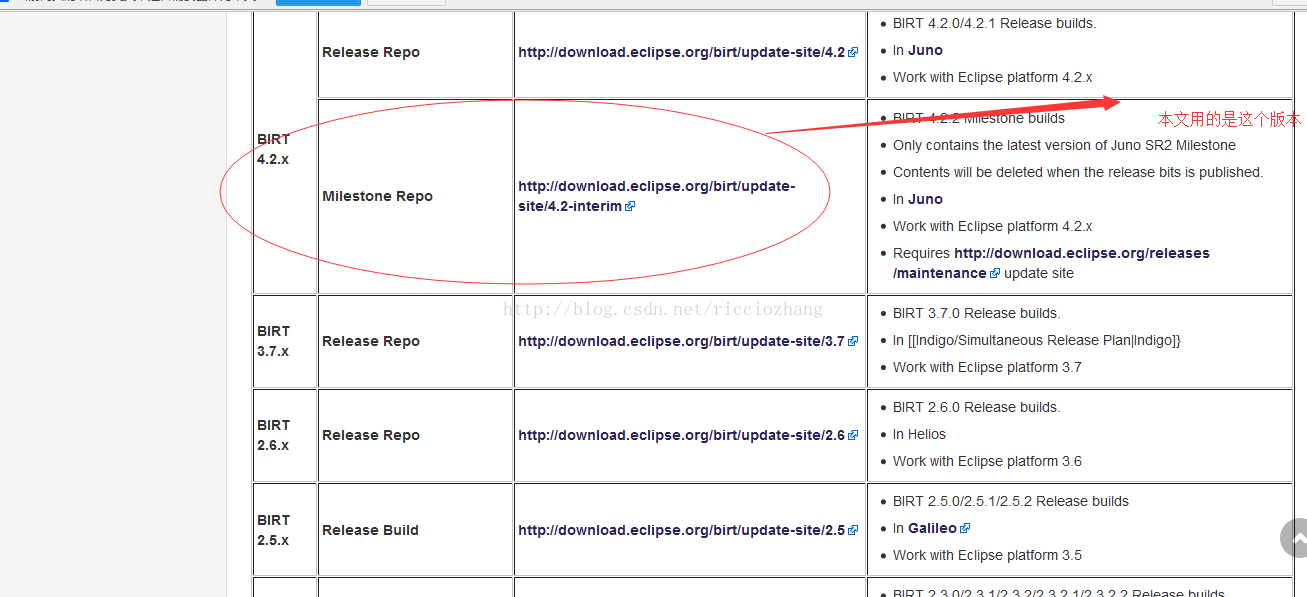Open Juno link in the Milestone Repo row

925,199
